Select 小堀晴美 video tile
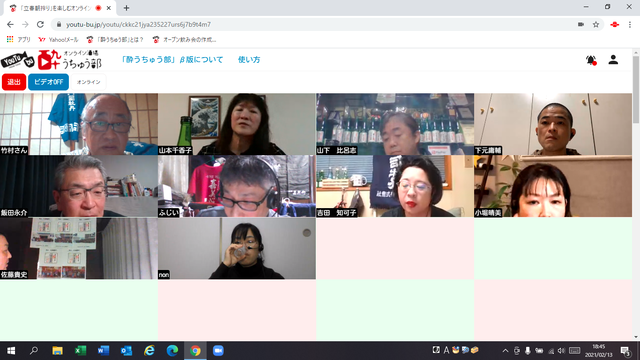 click(x=553, y=186)
